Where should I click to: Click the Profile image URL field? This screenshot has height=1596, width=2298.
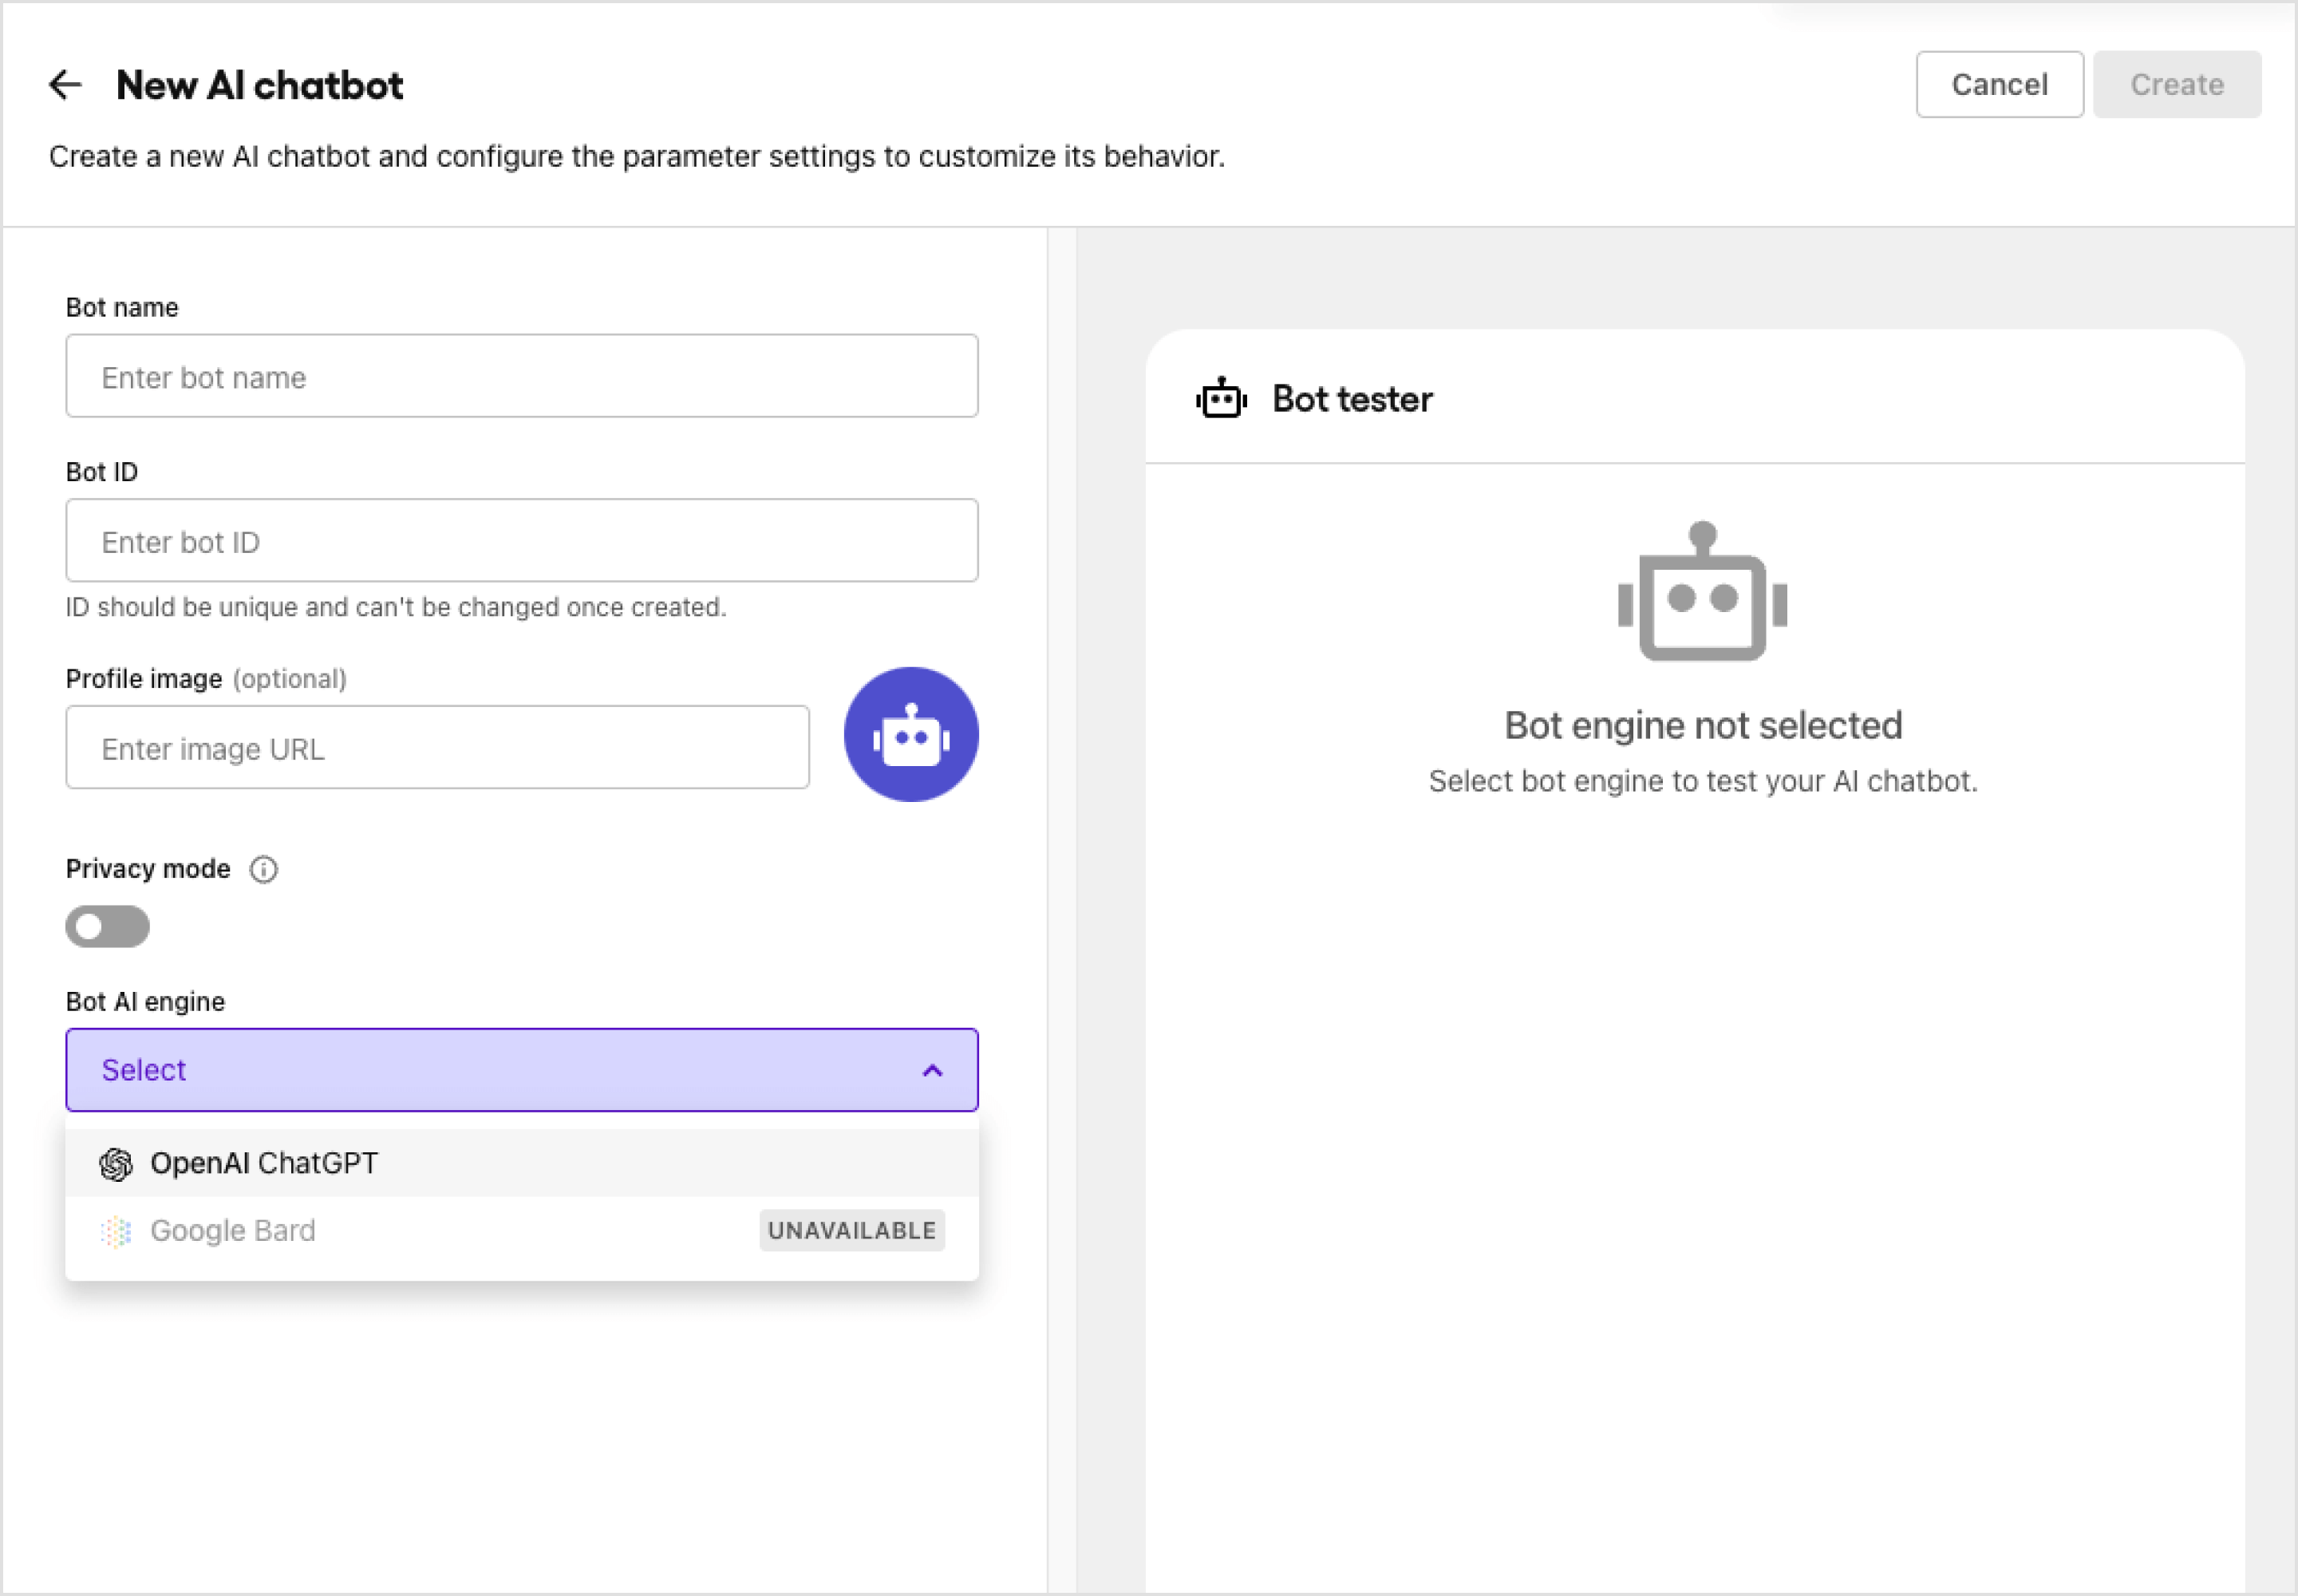[x=437, y=748]
